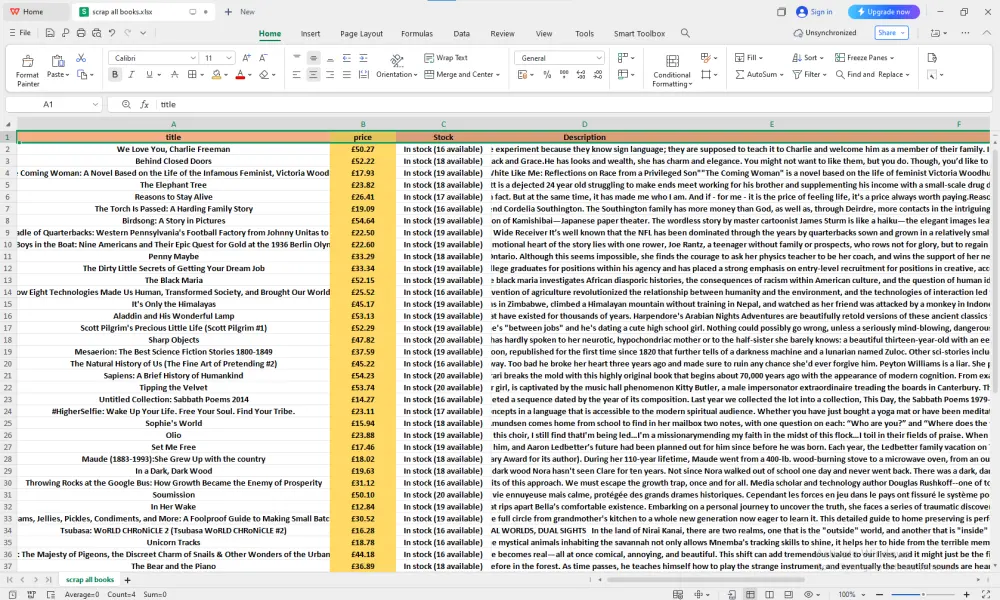Adjust the zoom slider in status bar
This screenshot has height=600, width=1000.
tap(921, 594)
